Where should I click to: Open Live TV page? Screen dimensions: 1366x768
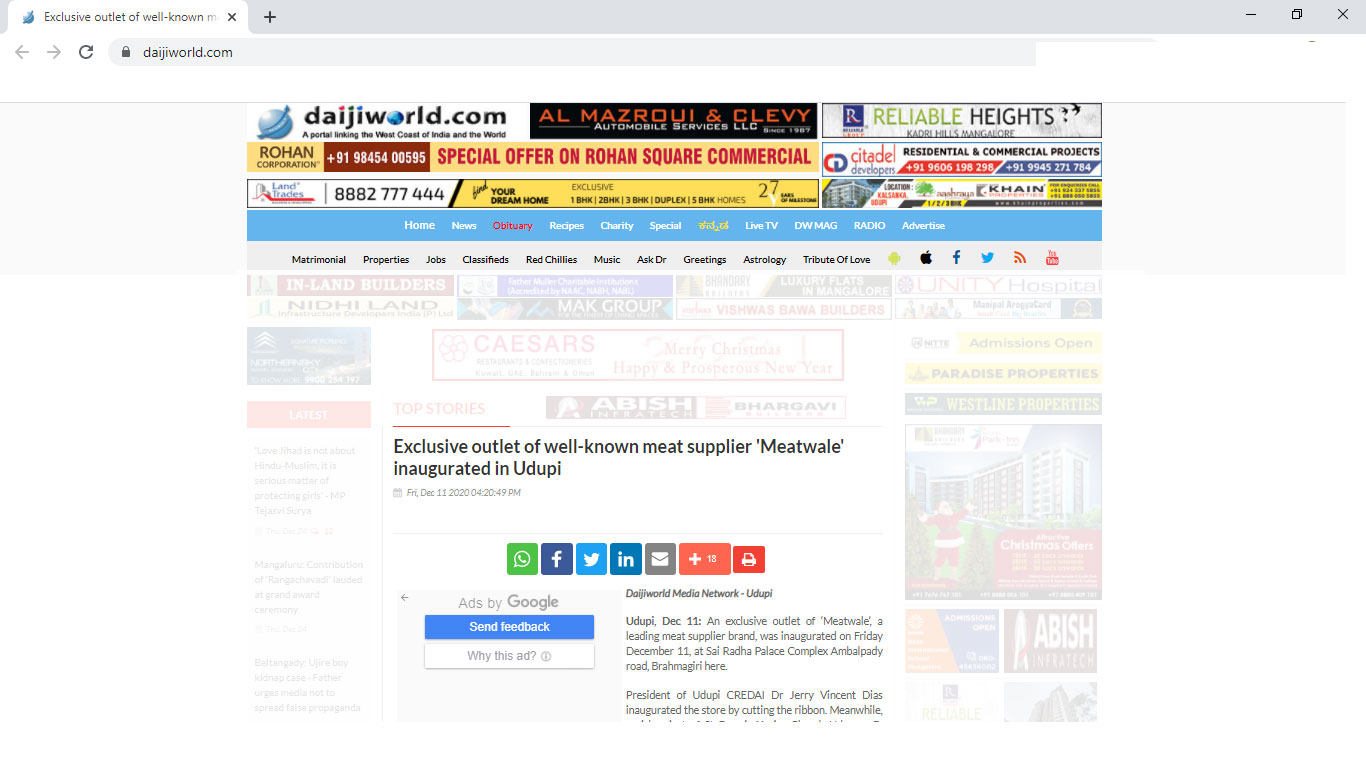click(x=761, y=226)
